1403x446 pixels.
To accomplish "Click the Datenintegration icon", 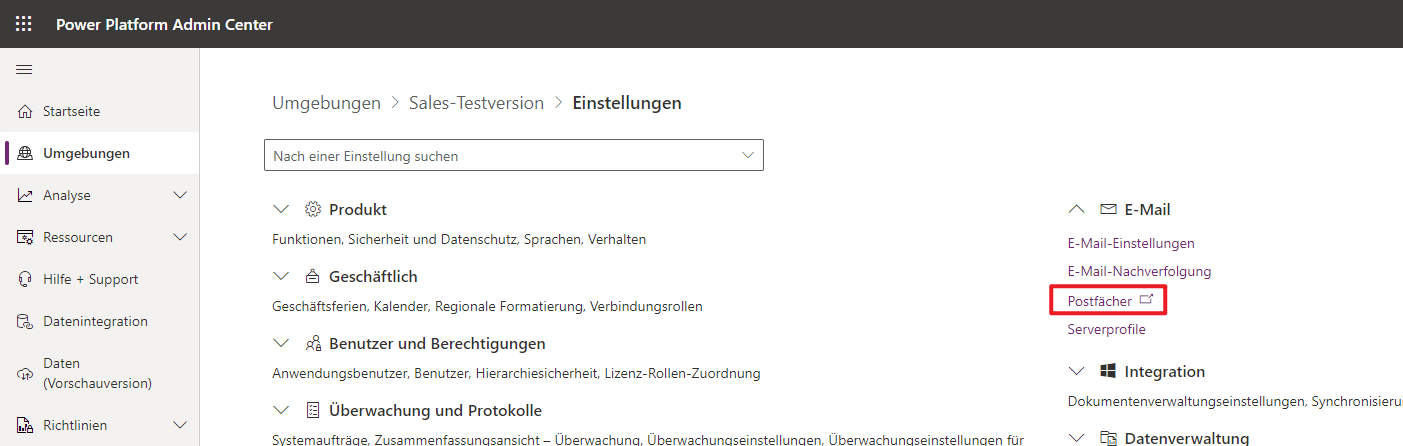I will [x=25, y=321].
